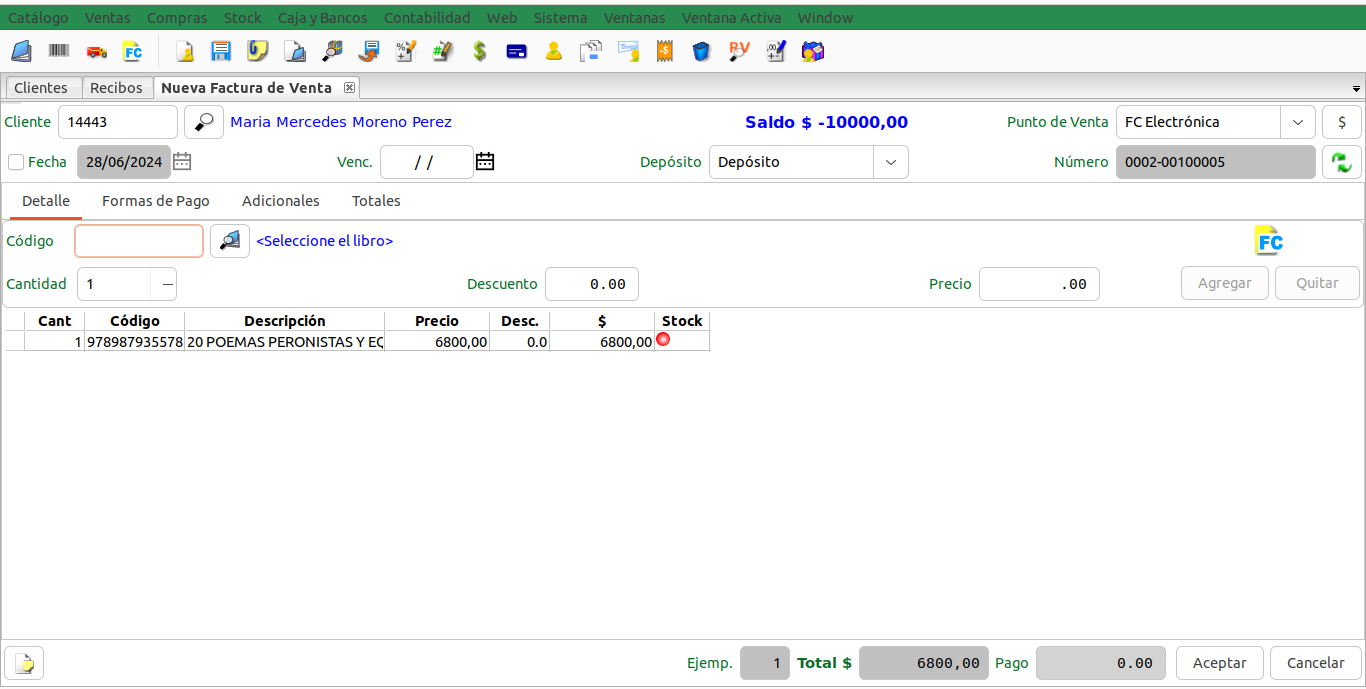Click the dark blue credit card icon
Screen dimensions: 1366x689
pos(517,51)
